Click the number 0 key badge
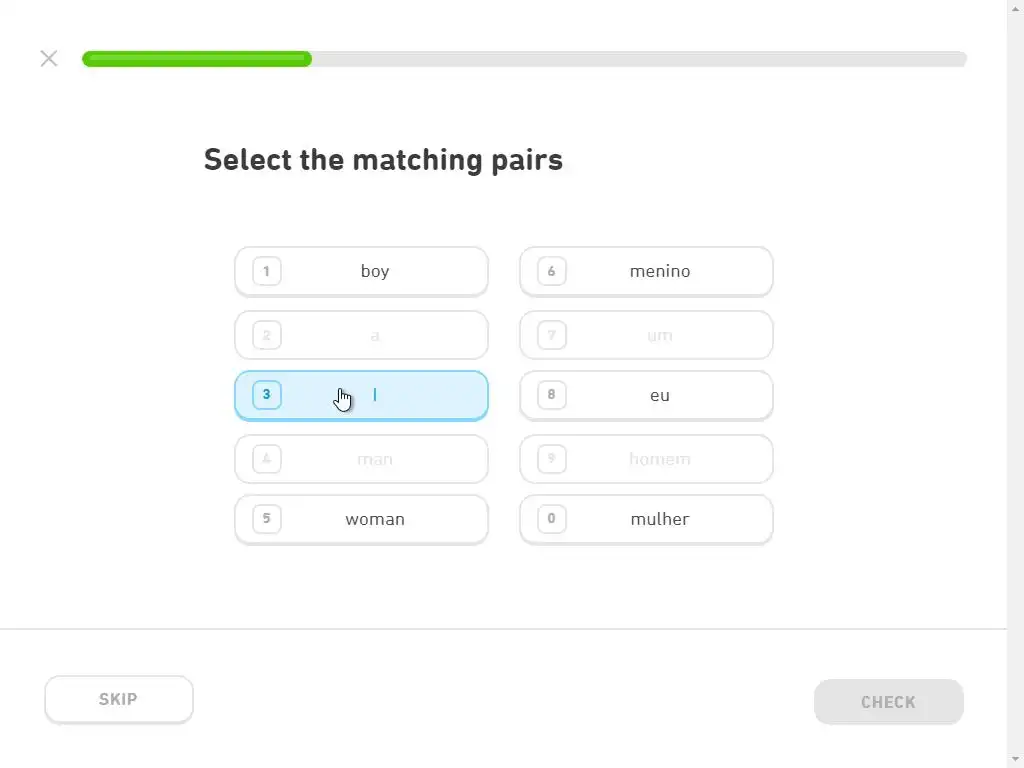The width and height of the screenshot is (1024, 768). tap(551, 518)
